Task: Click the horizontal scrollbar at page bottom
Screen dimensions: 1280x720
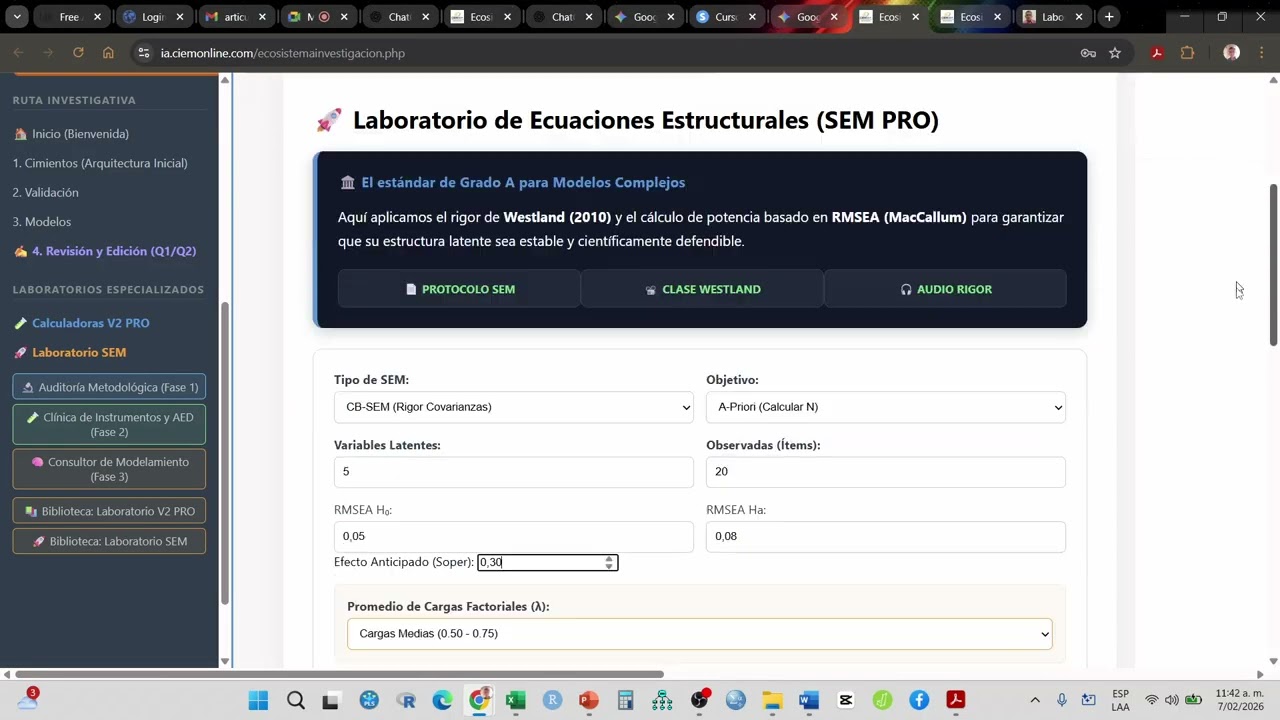Action: click(340, 675)
